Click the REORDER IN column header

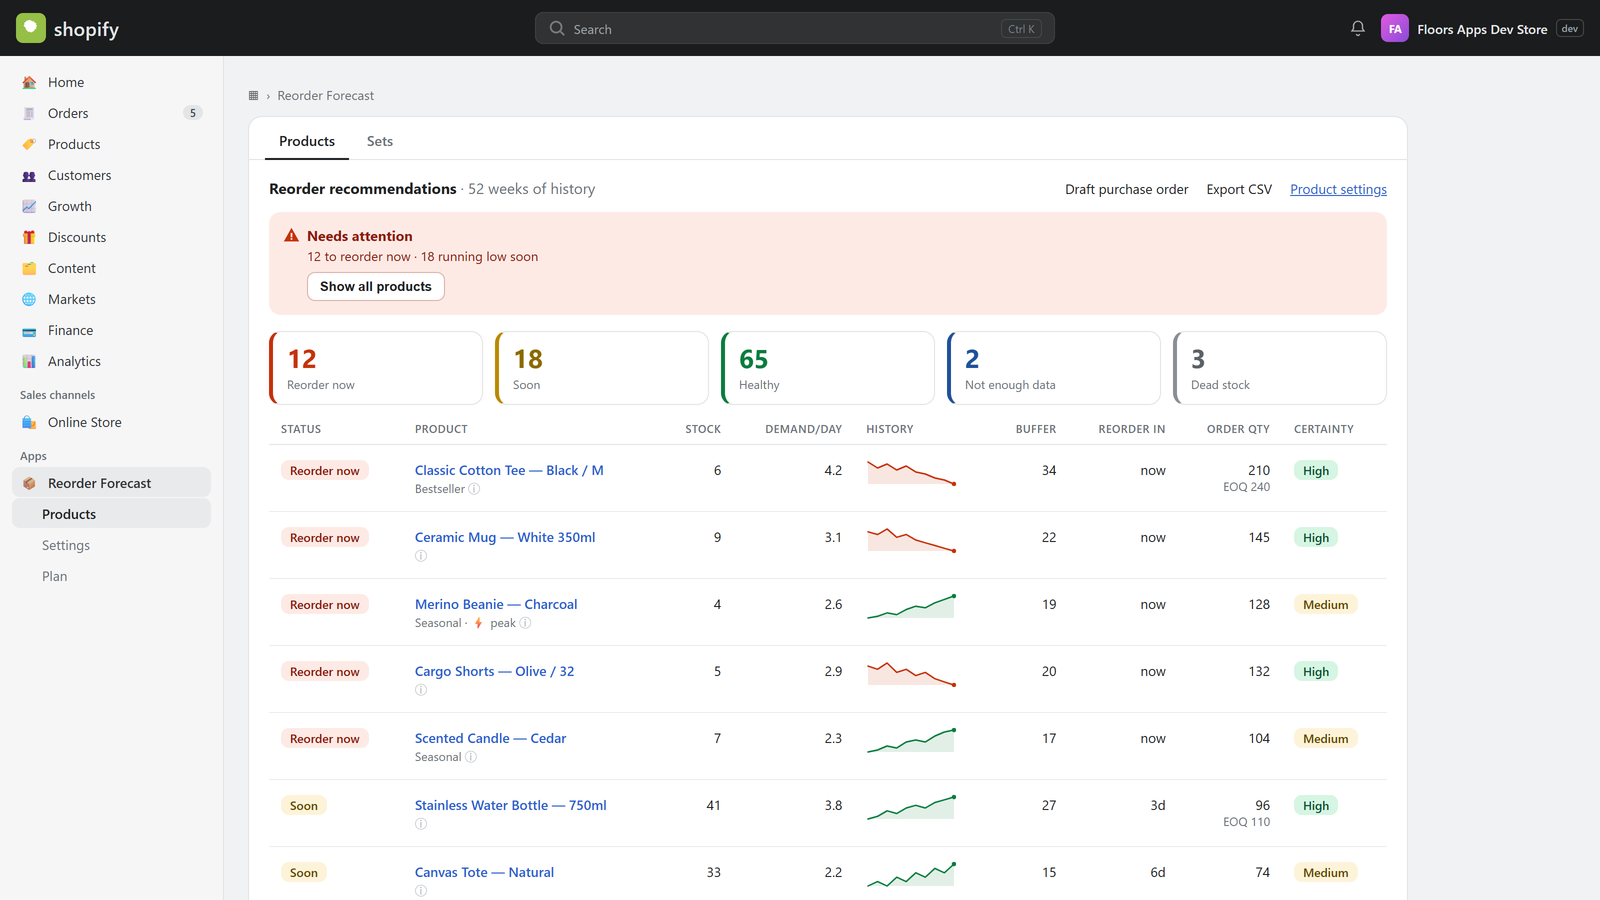tap(1132, 429)
